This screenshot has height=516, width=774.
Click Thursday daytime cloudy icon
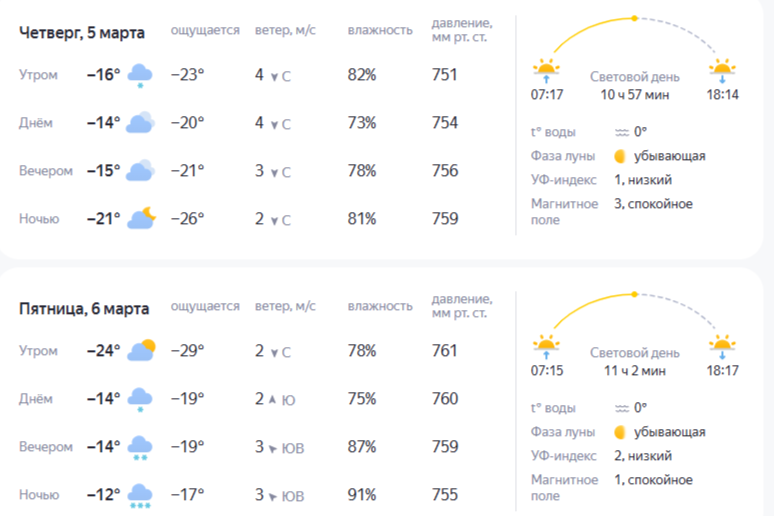tap(140, 123)
